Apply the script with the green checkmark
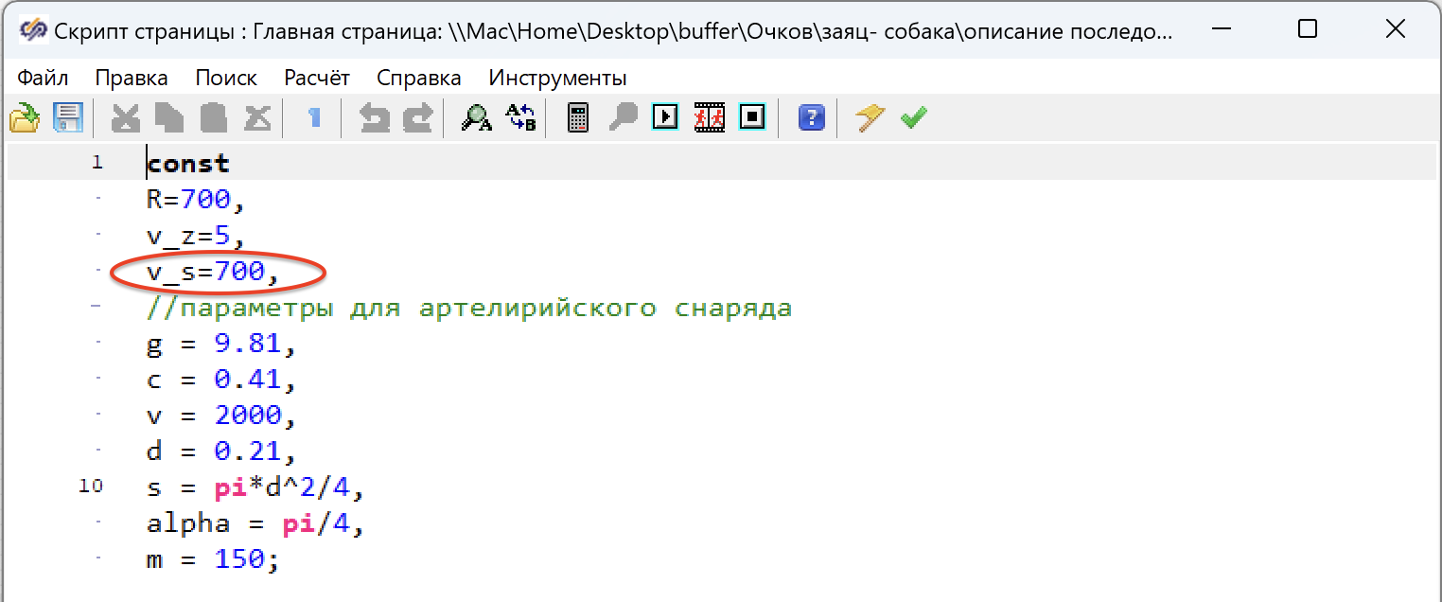 tap(913, 118)
